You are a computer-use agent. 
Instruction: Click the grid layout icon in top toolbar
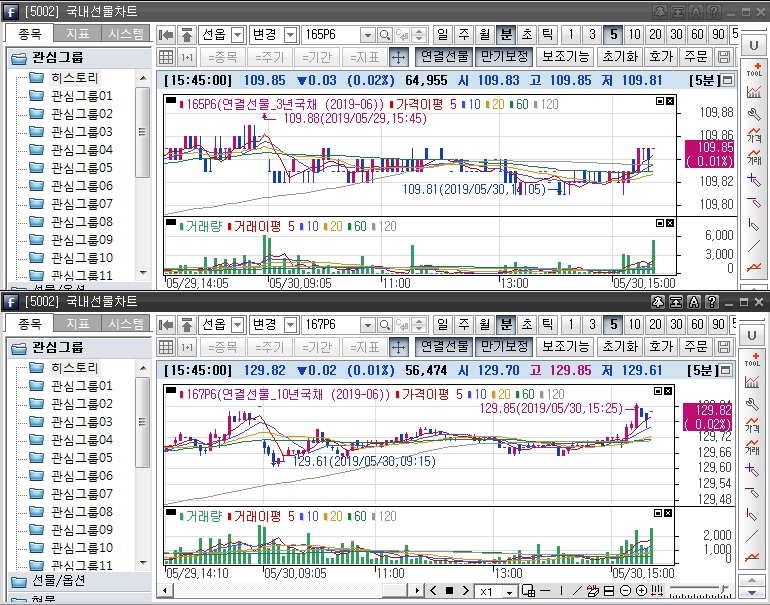point(166,57)
